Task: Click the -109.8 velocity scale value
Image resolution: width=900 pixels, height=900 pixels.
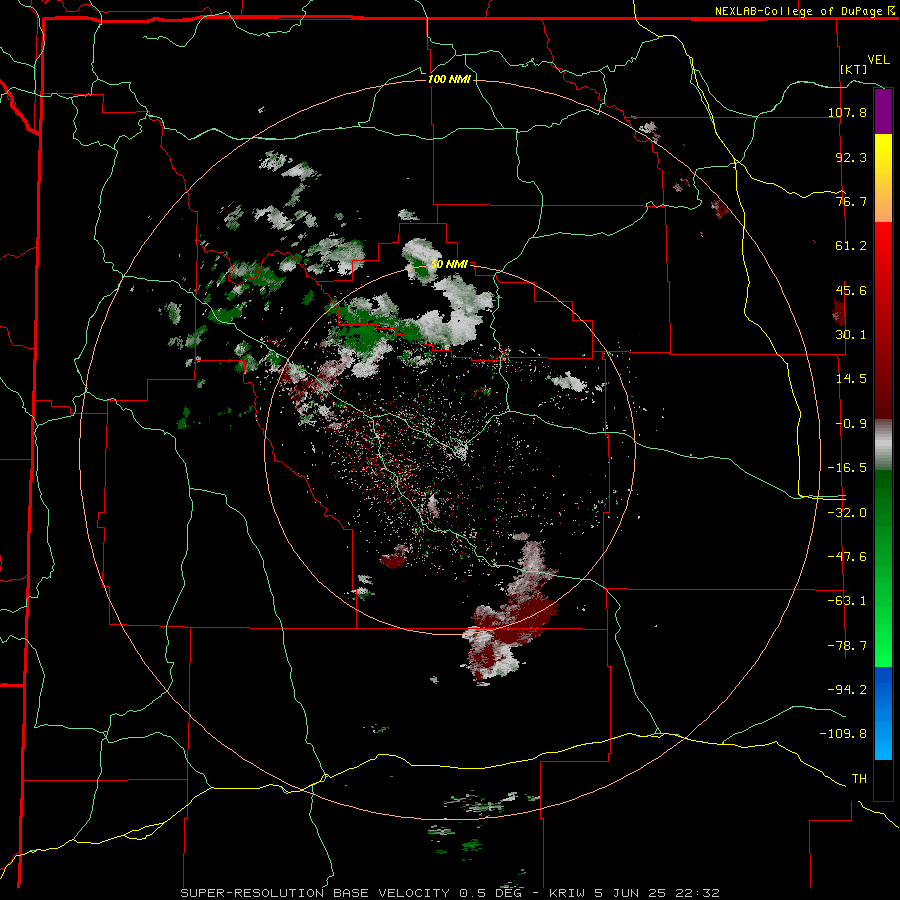Action: pyautogui.click(x=843, y=734)
